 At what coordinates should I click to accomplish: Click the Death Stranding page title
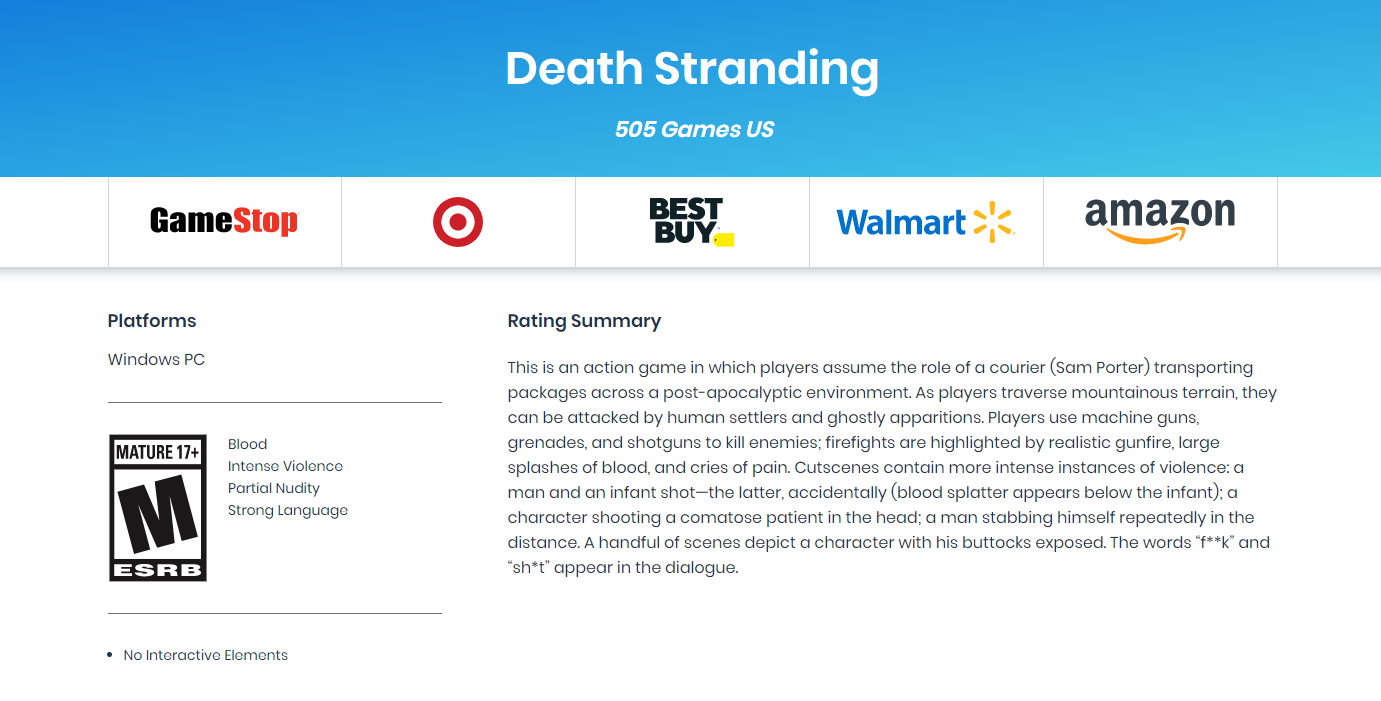(692, 68)
